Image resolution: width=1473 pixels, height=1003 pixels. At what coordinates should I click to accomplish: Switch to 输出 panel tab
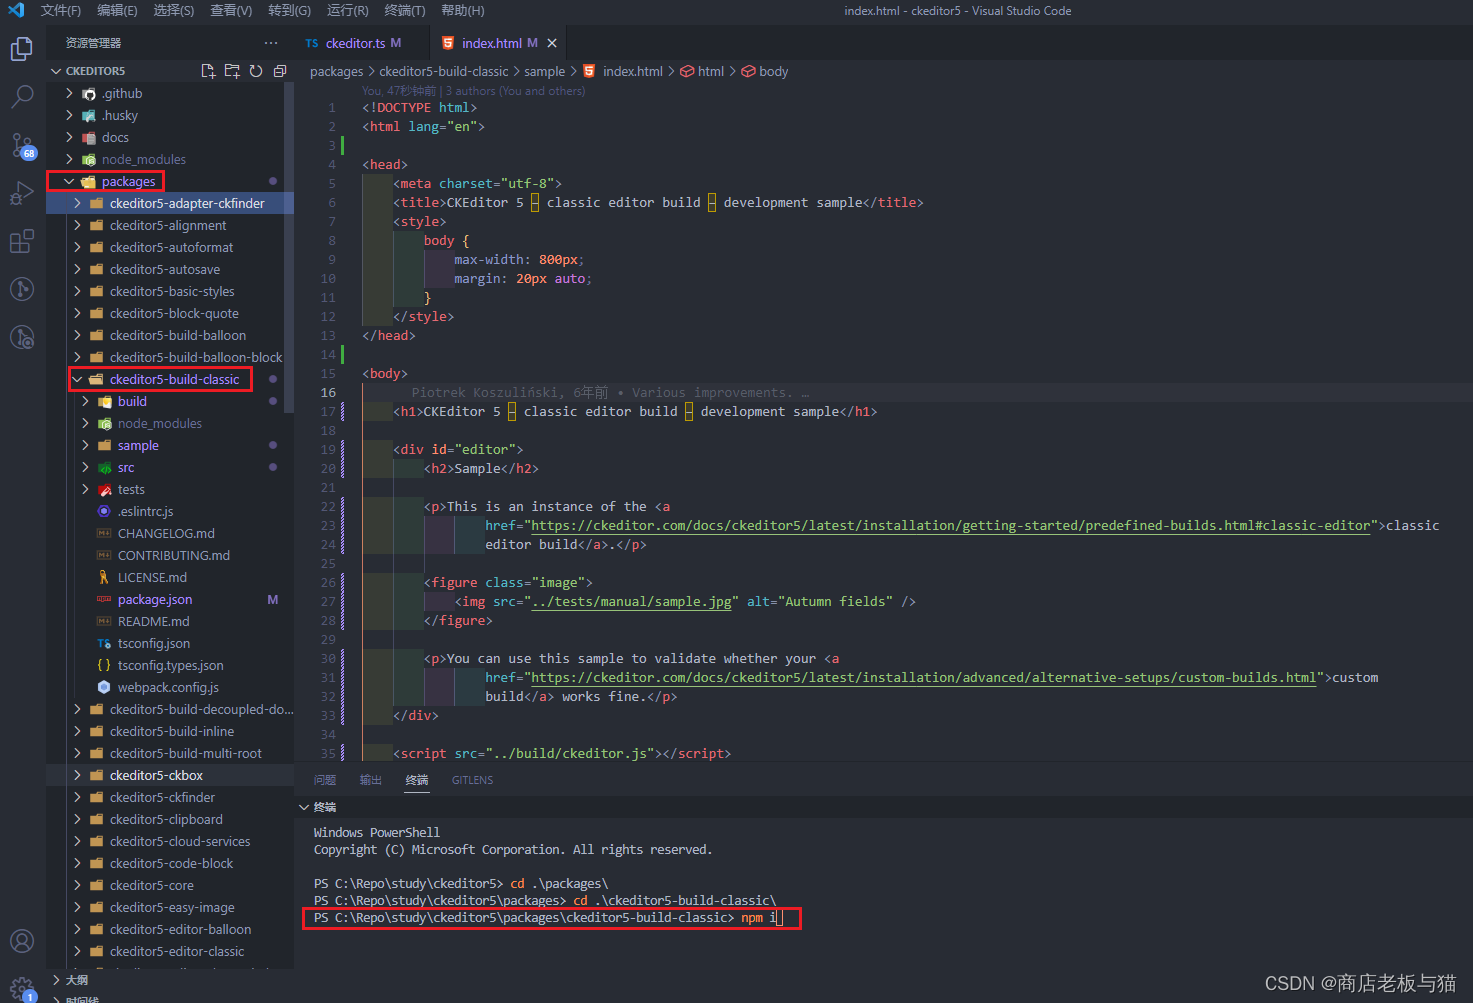[x=371, y=780]
